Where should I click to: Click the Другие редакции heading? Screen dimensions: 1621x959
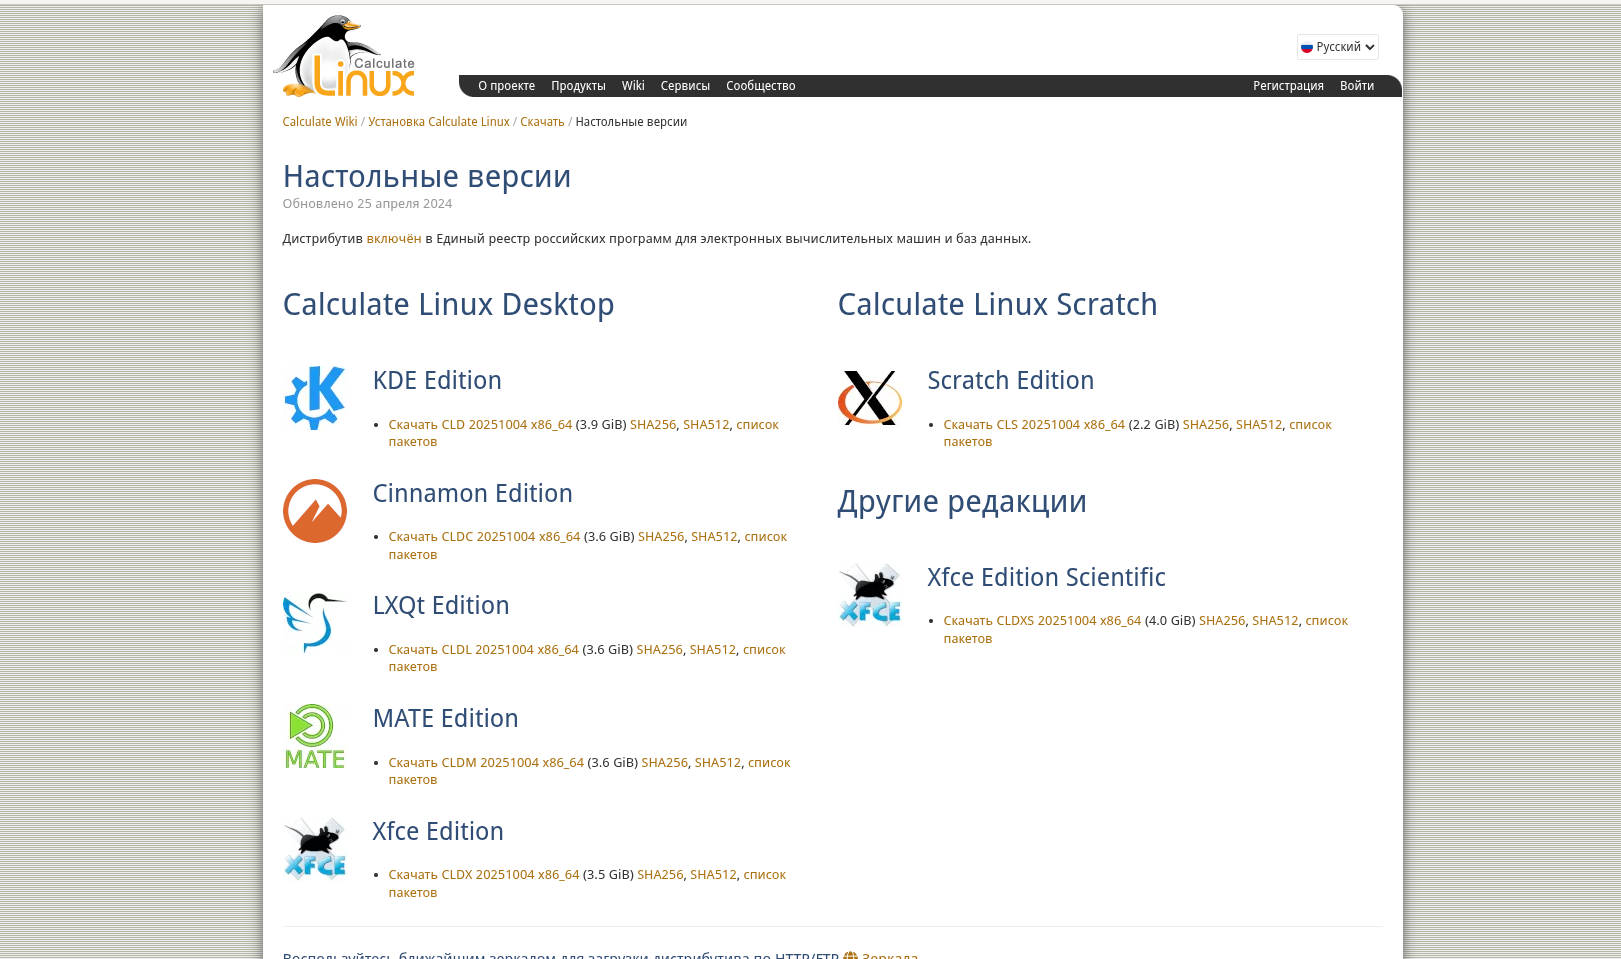click(962, 502)
